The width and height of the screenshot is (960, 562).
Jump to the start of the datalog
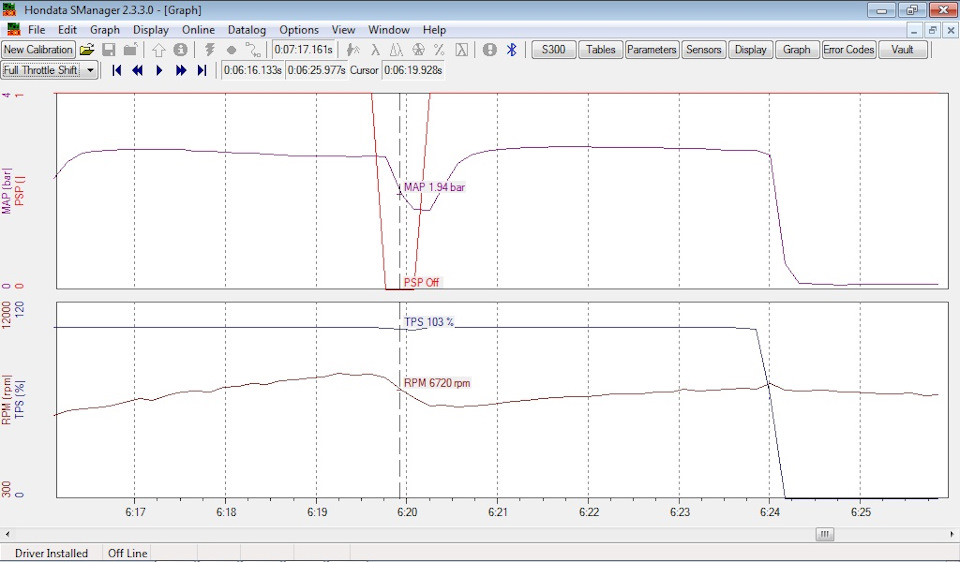point(116,70)
